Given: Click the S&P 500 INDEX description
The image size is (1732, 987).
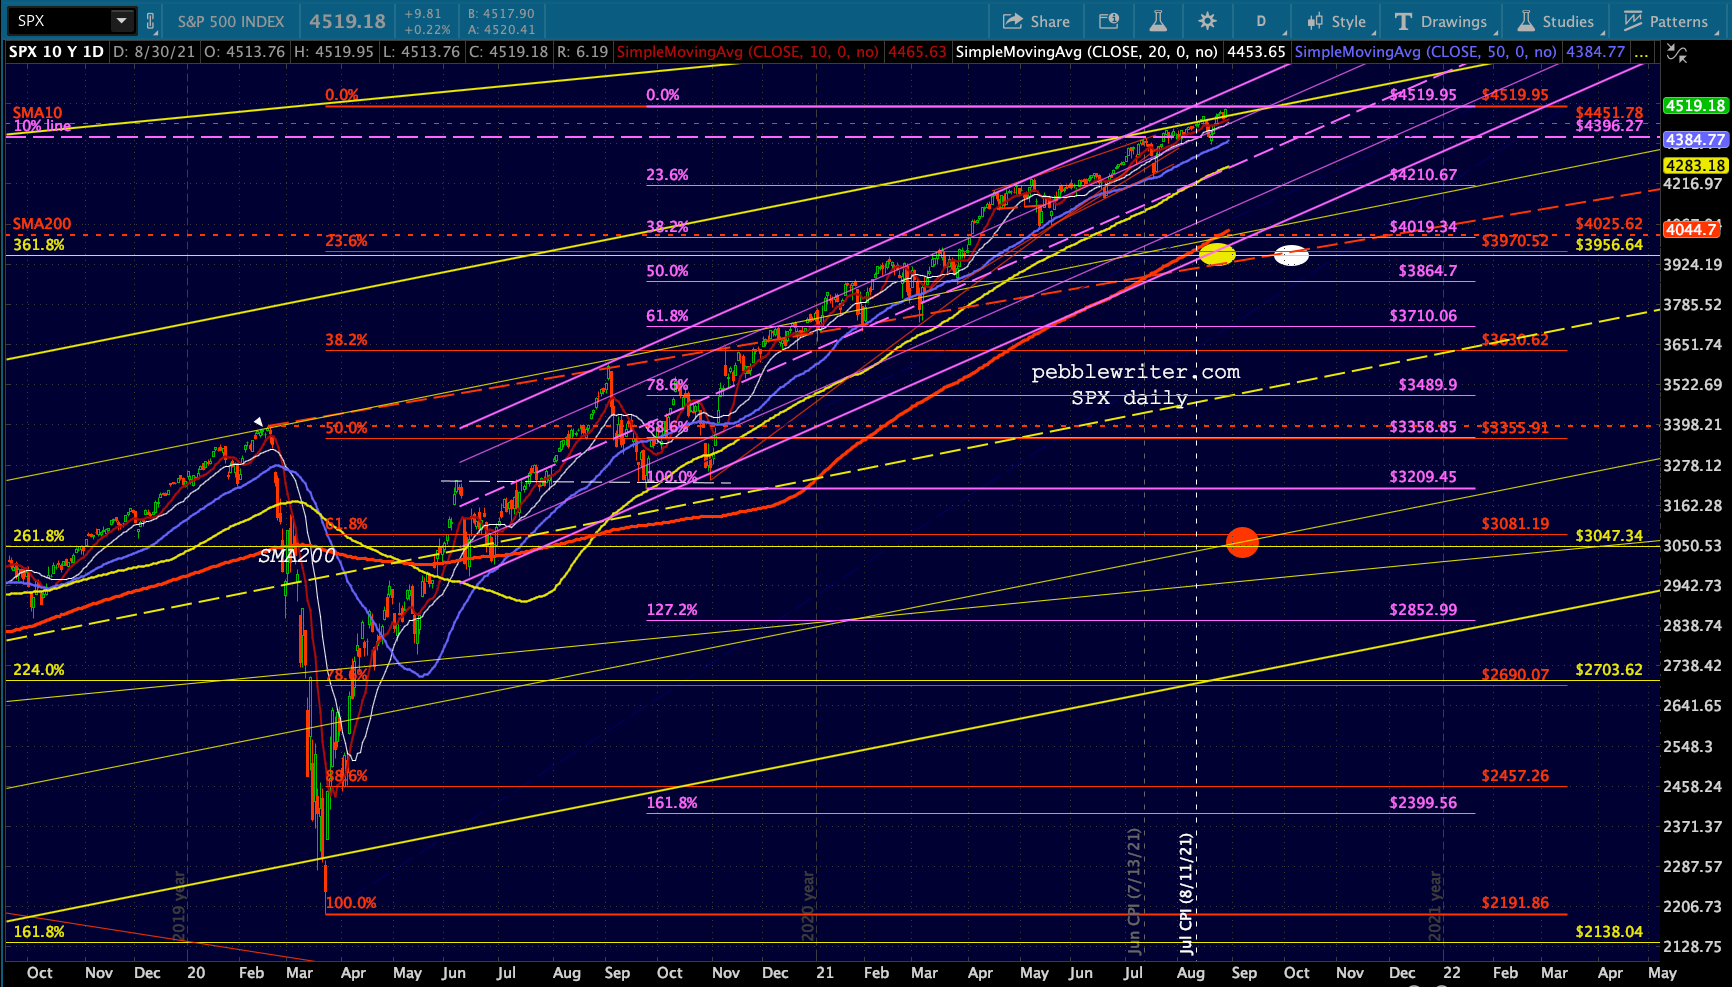Looking at the screenshot, I should [x=231, y=21].
